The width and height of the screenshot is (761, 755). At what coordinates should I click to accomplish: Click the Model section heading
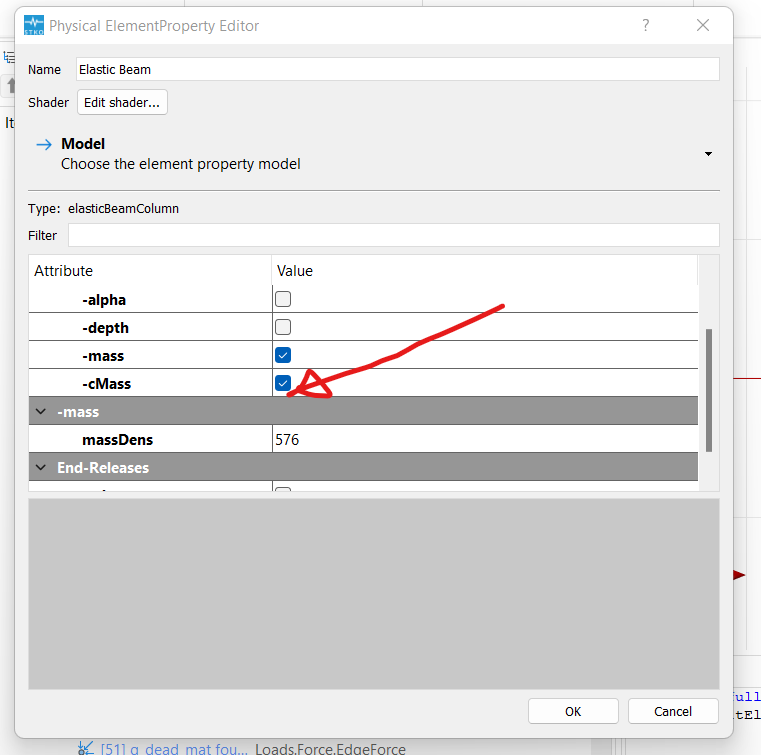click(83, 144)
